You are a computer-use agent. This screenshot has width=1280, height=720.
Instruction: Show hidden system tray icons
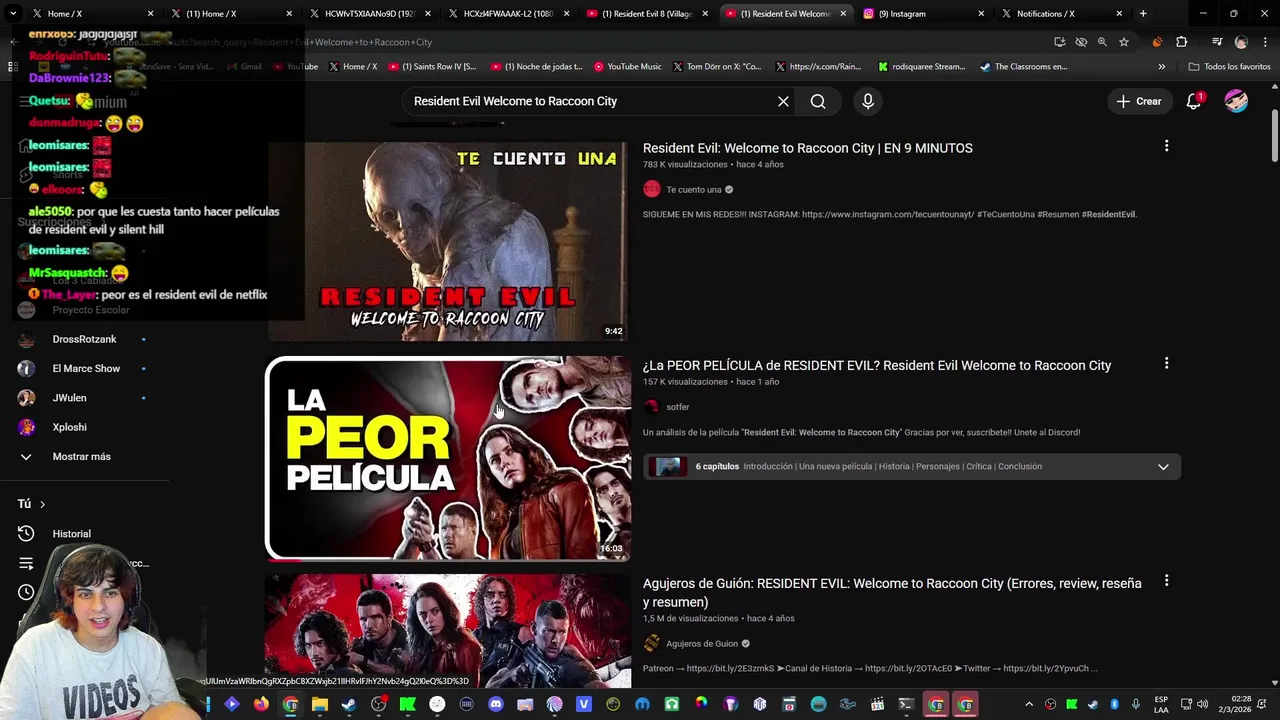tap(1029, 704)
